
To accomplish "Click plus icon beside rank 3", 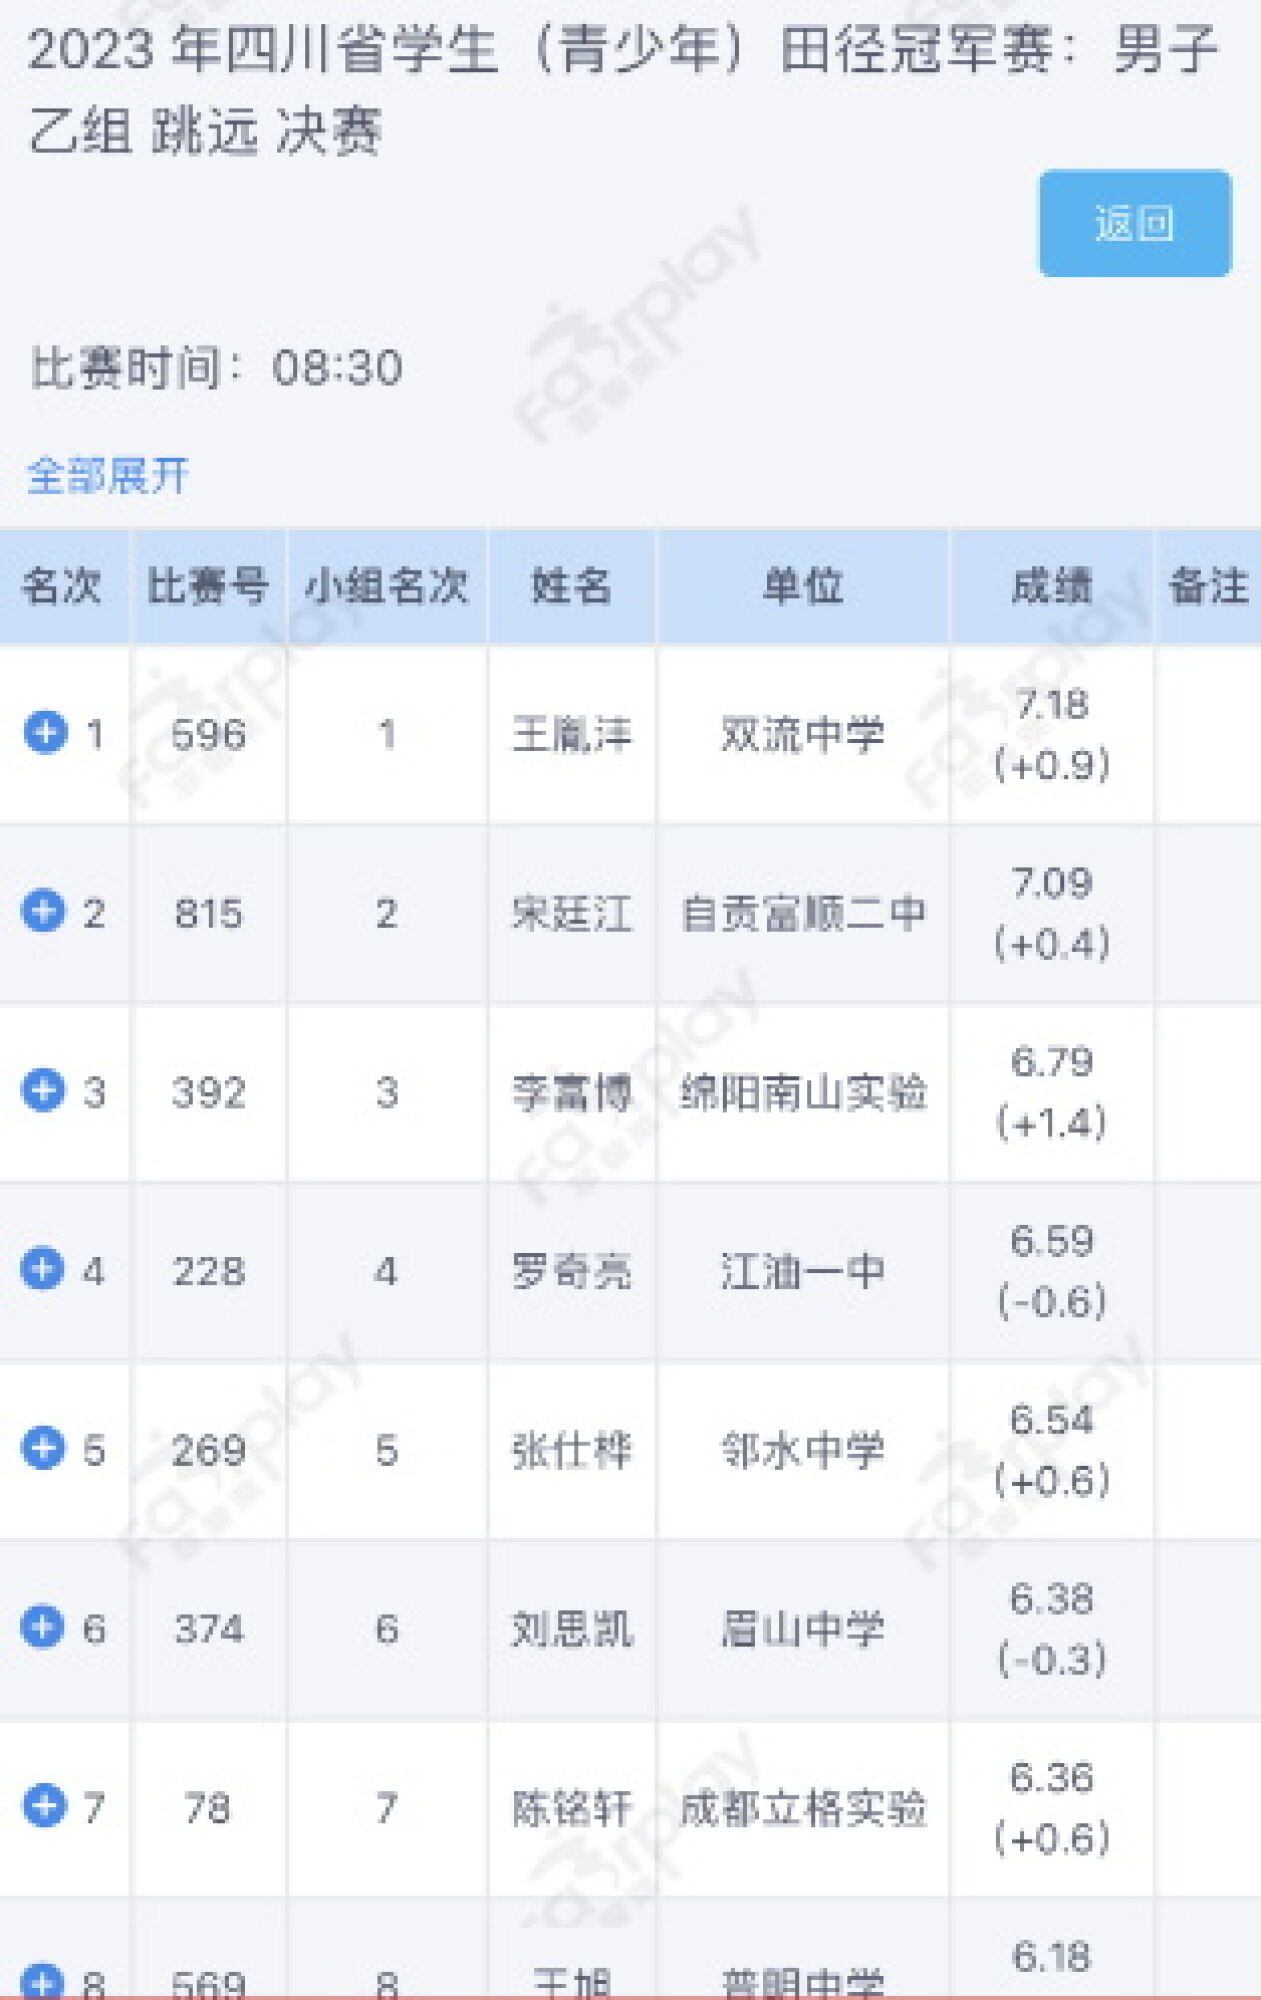I will [43, 1090].
